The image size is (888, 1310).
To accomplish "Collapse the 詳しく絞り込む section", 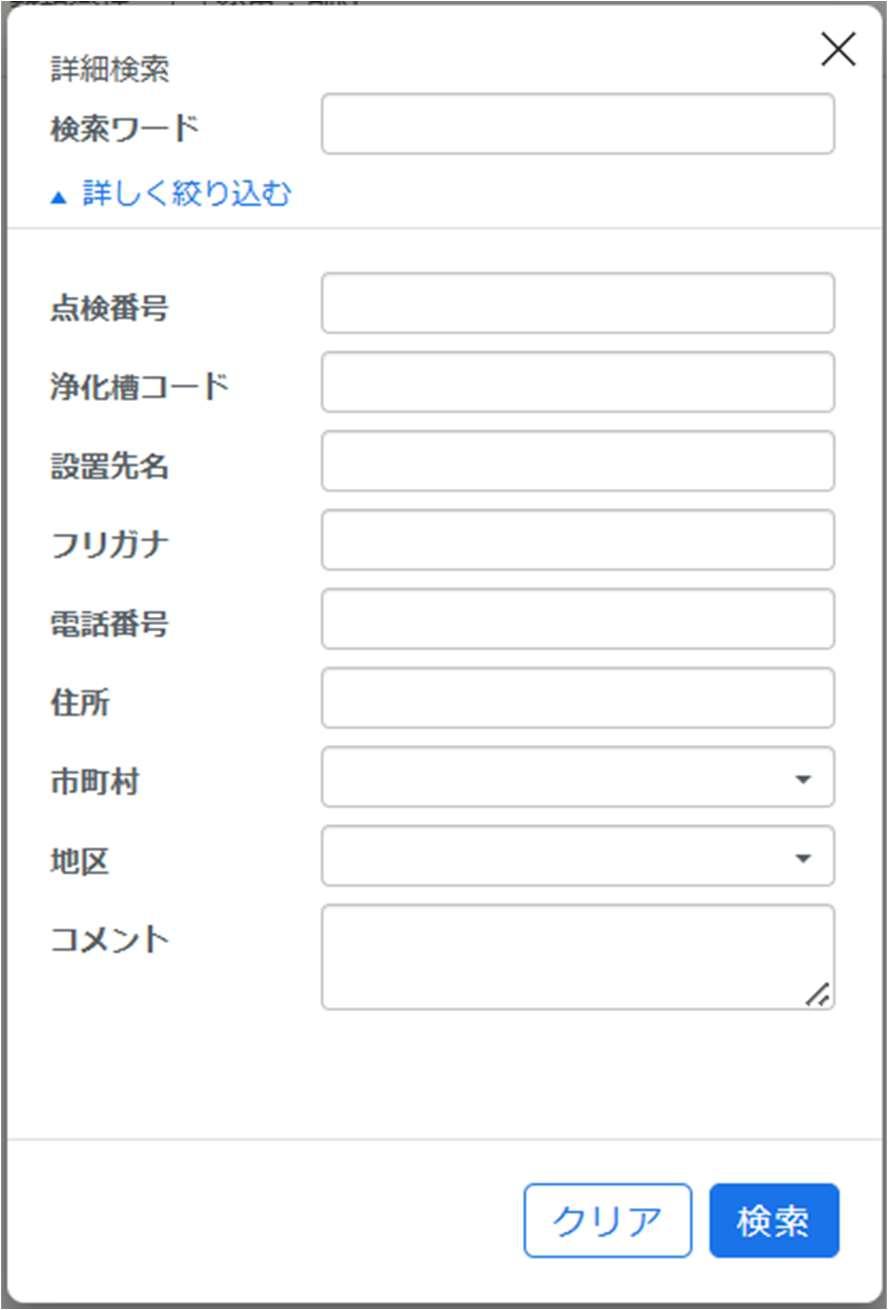I will [x=171, y=193].
